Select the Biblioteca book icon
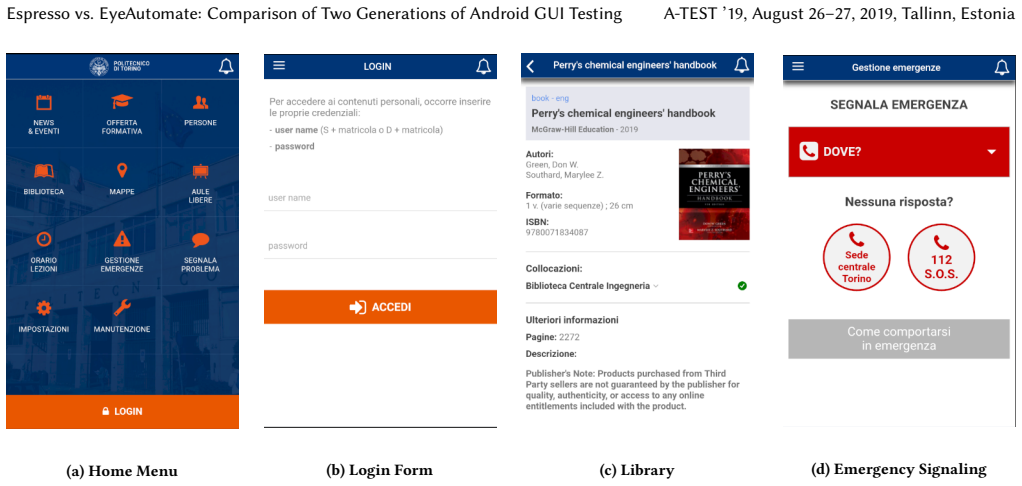Image resolution: width=1022 pixels, height=486 pixels. pos(44,171)
